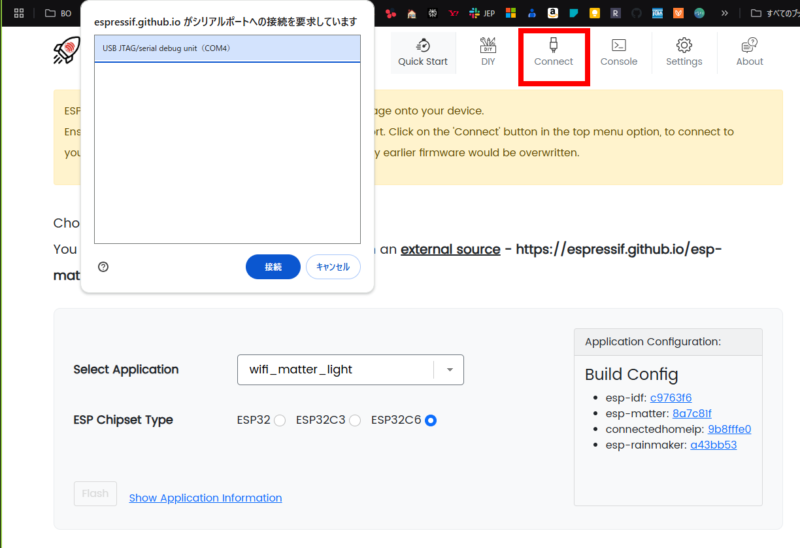Open Show Application Information link
Viewport: 800px width, 548px height.
(205, 498)
